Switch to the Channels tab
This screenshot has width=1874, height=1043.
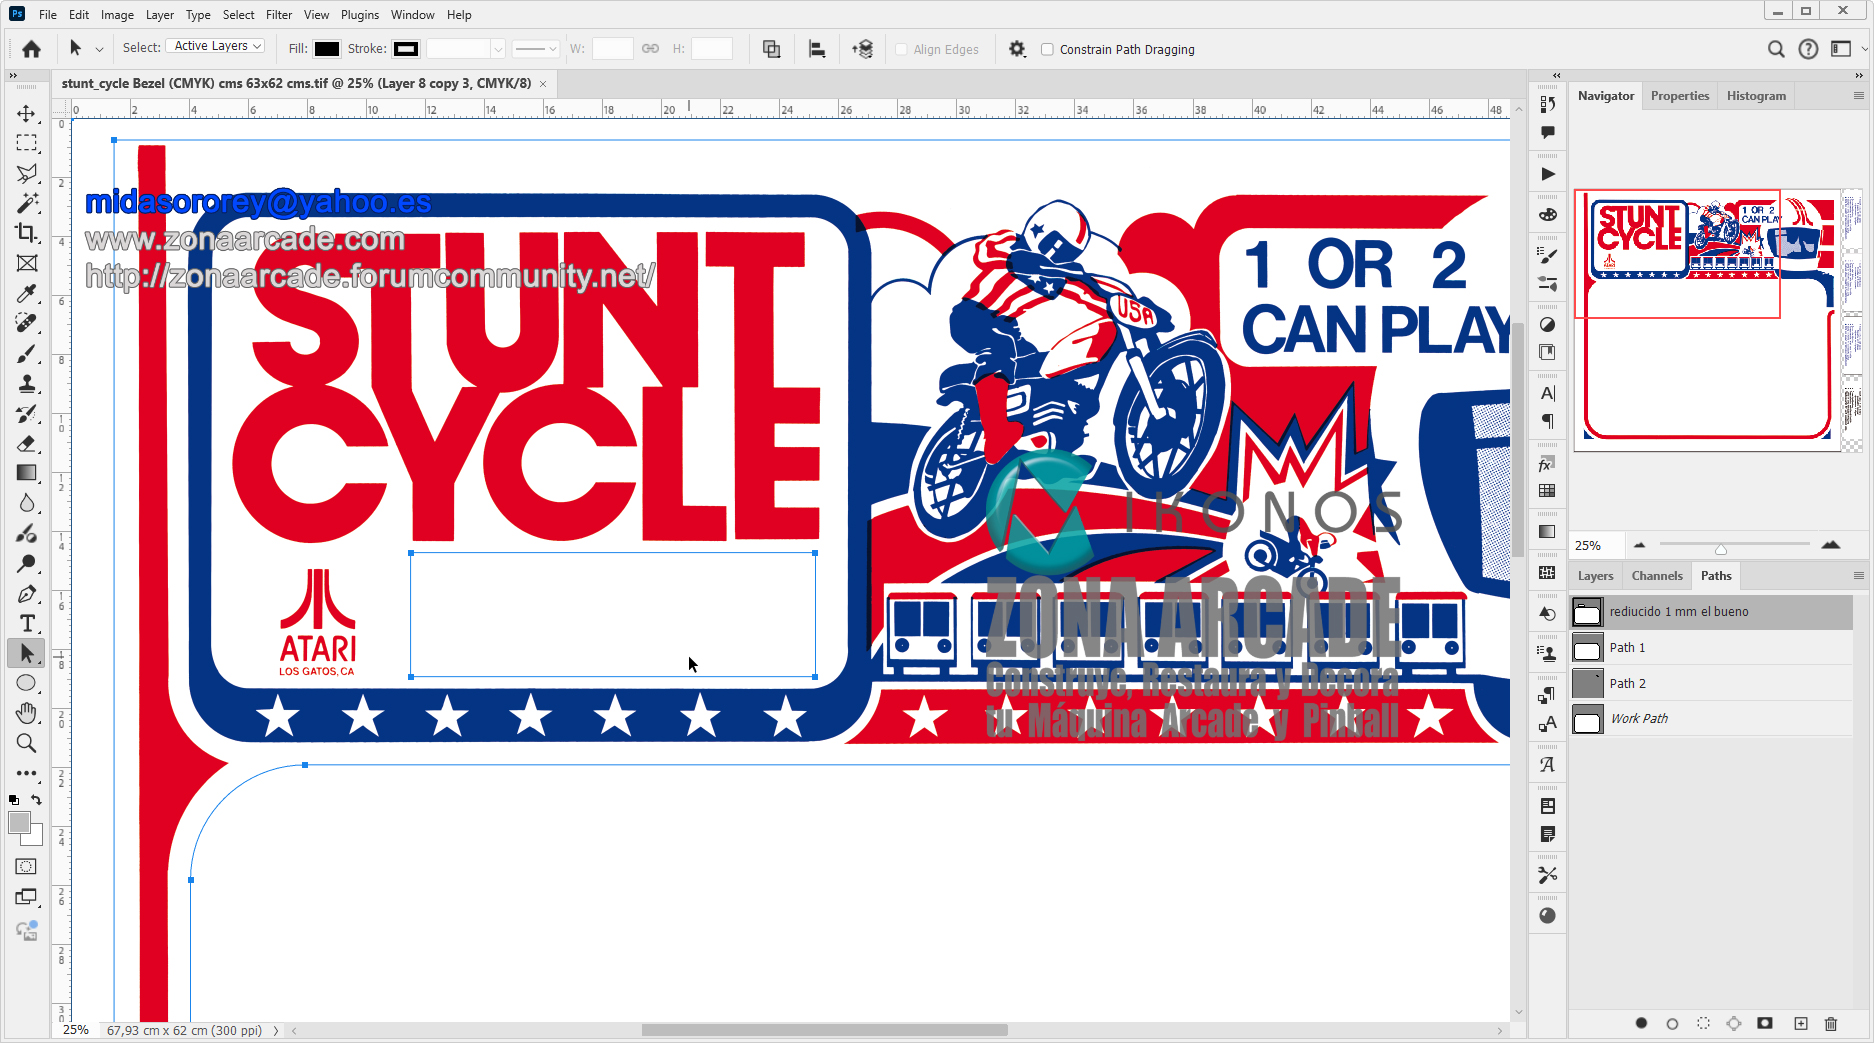pos(1656,576)
